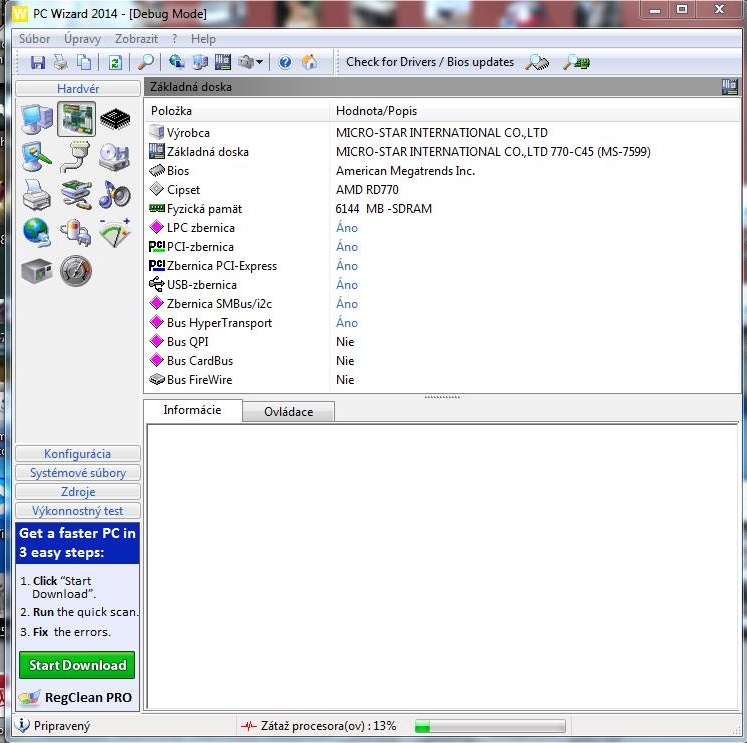
Task: Click the Voltage/temperature gauge icon
Action: click(x=115, y=232)
